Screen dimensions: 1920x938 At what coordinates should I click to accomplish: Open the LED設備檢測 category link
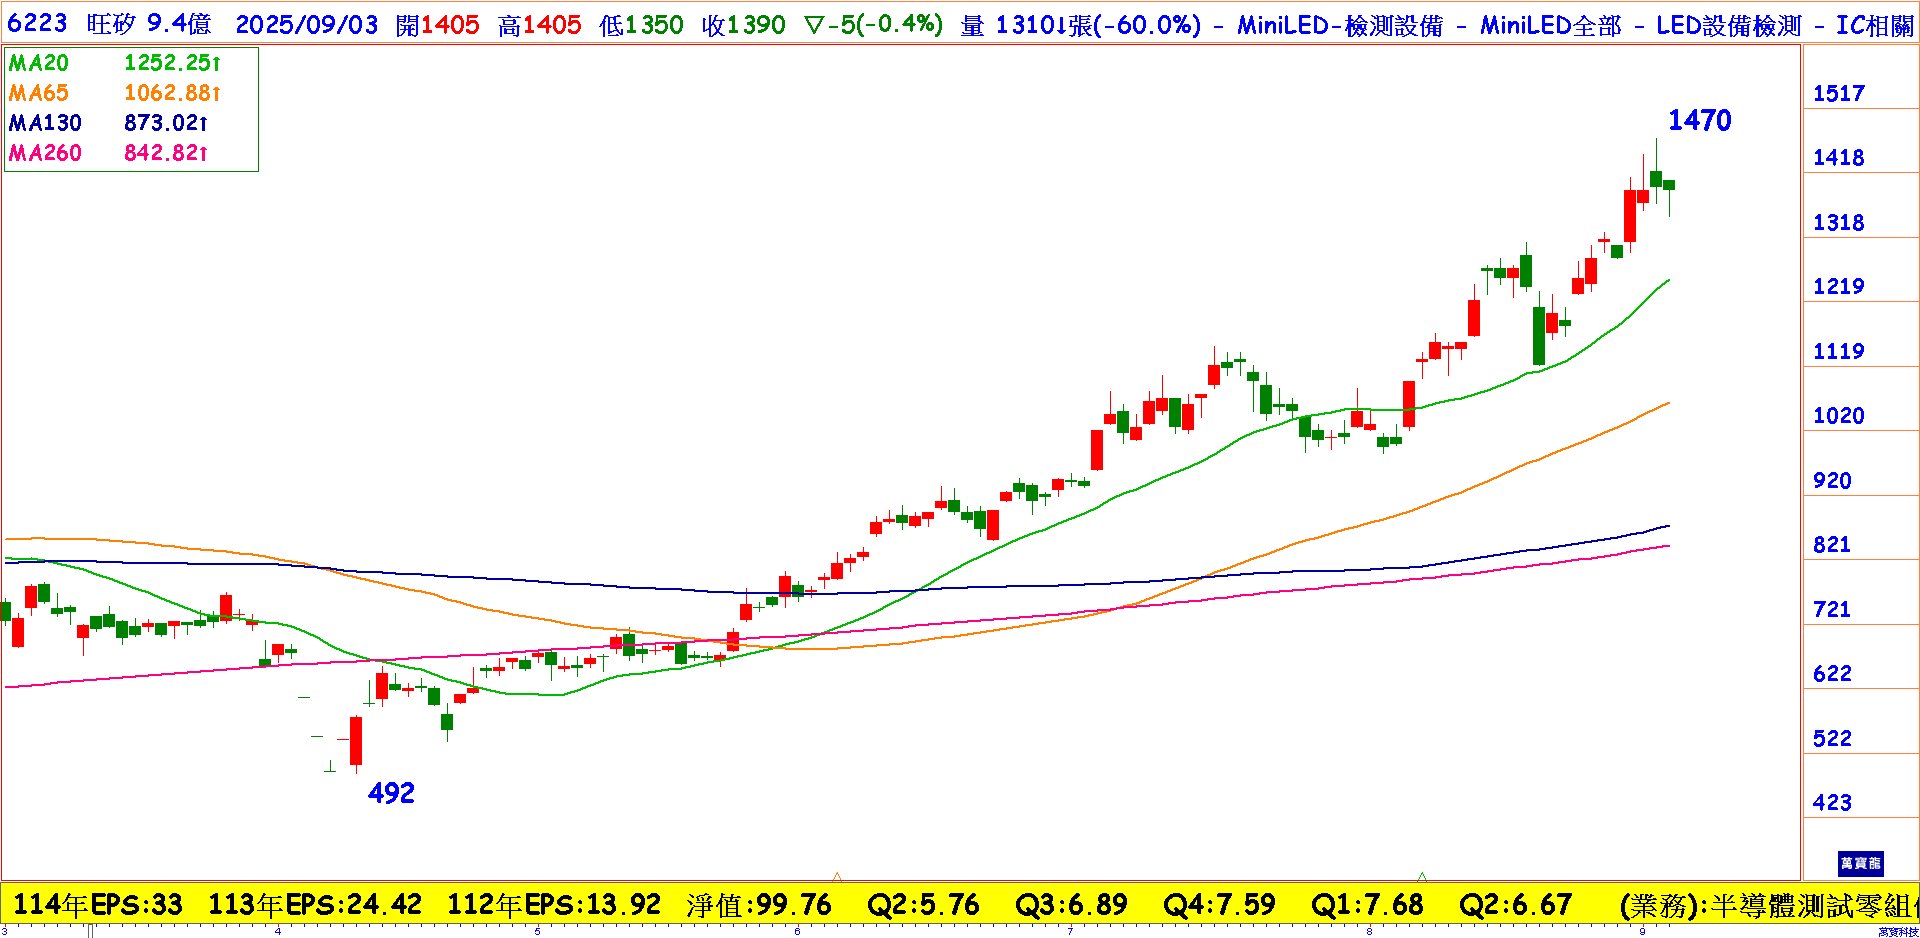tap(1728, 26)
